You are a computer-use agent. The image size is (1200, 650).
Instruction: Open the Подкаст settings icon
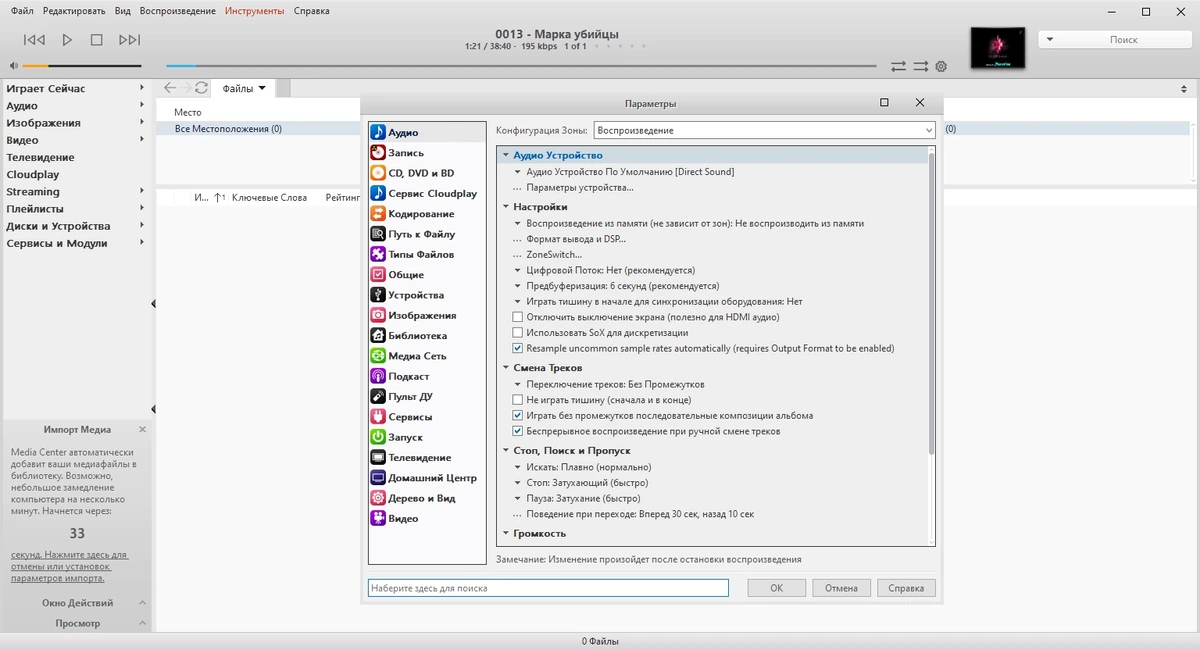[378, 376]
